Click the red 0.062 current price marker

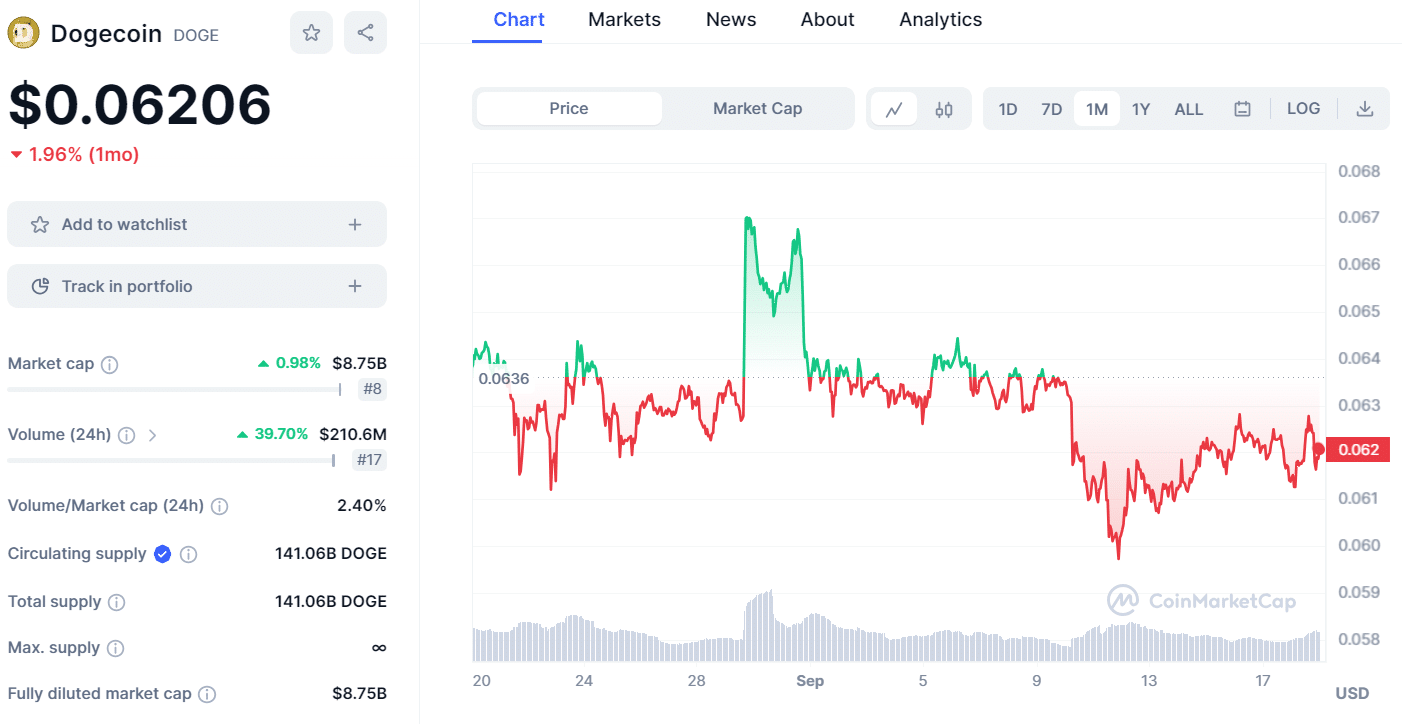coord(1356,450)
